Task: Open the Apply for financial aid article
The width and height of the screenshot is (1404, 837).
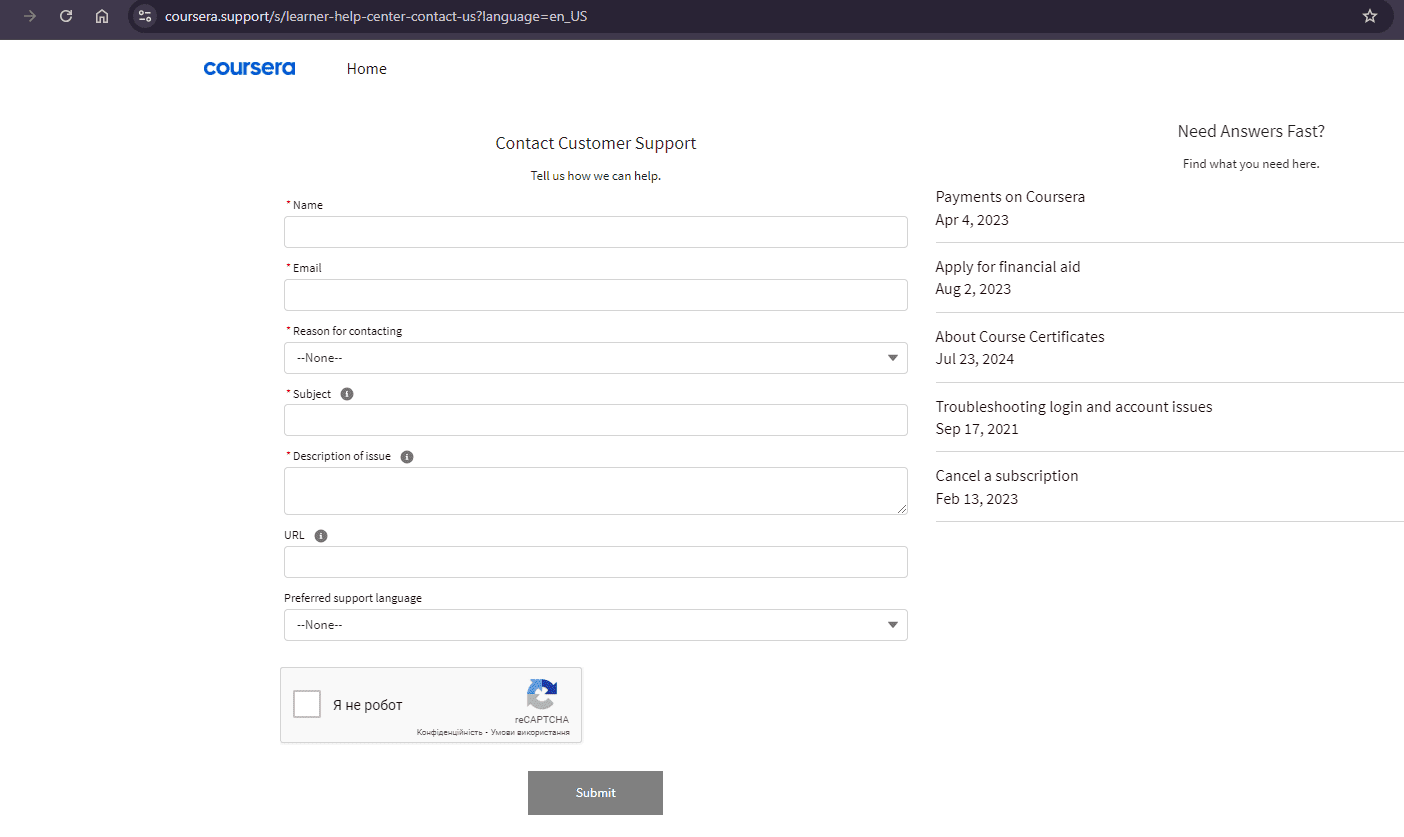Action: click(1008, 267)
